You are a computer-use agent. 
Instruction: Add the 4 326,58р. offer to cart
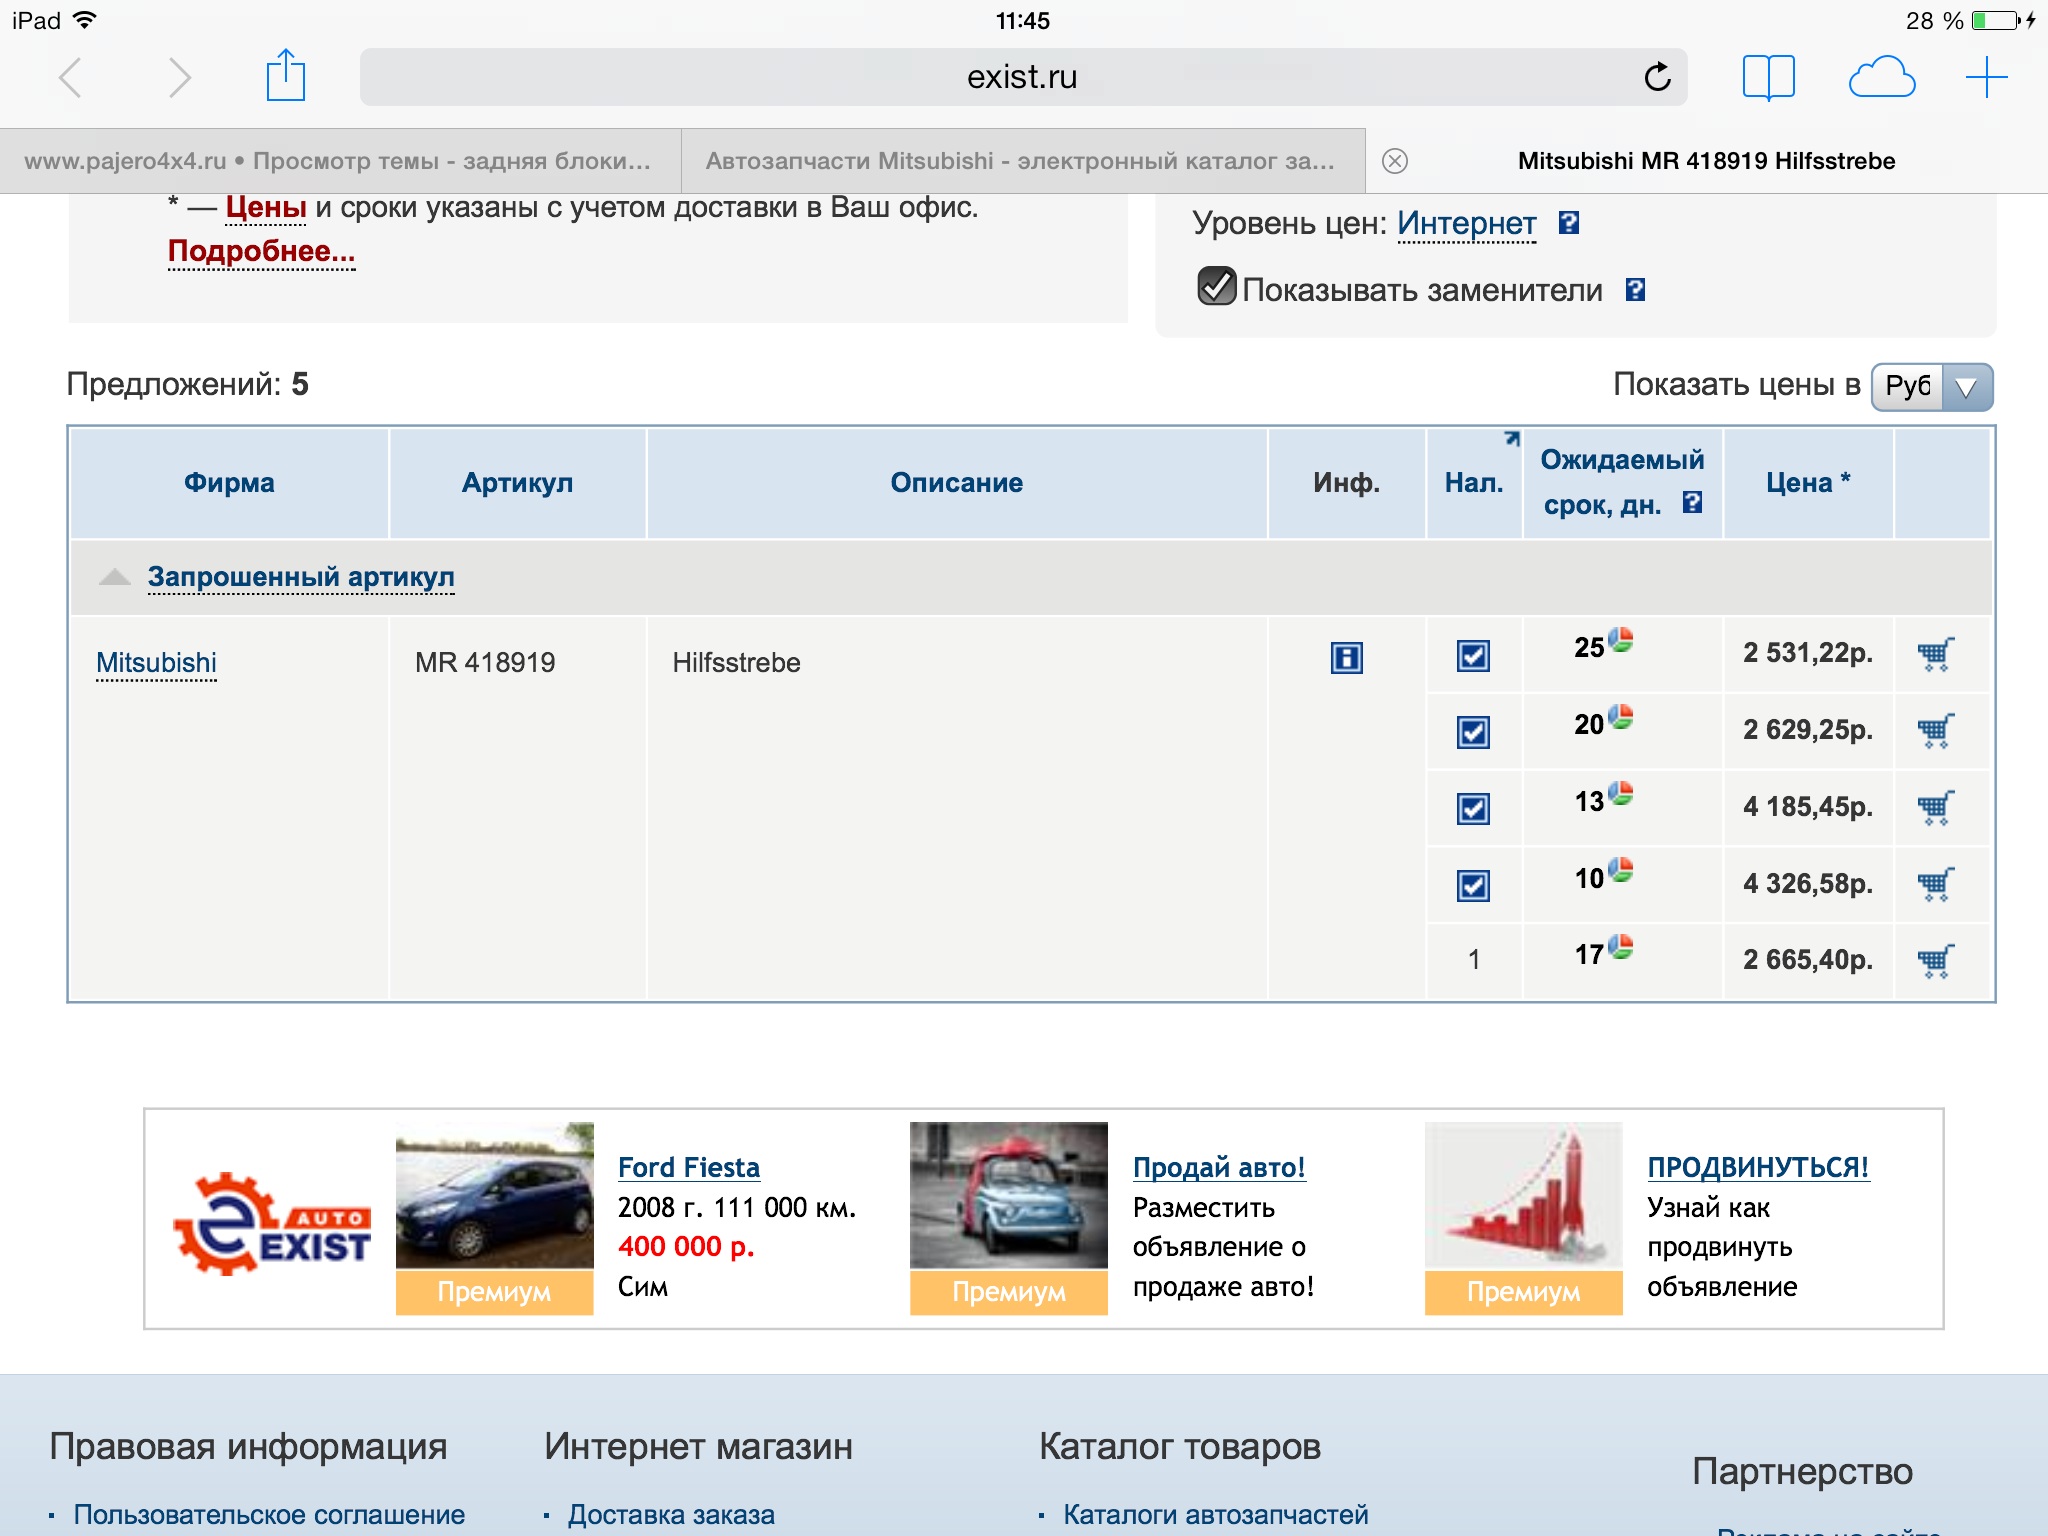pos(1935,885)
